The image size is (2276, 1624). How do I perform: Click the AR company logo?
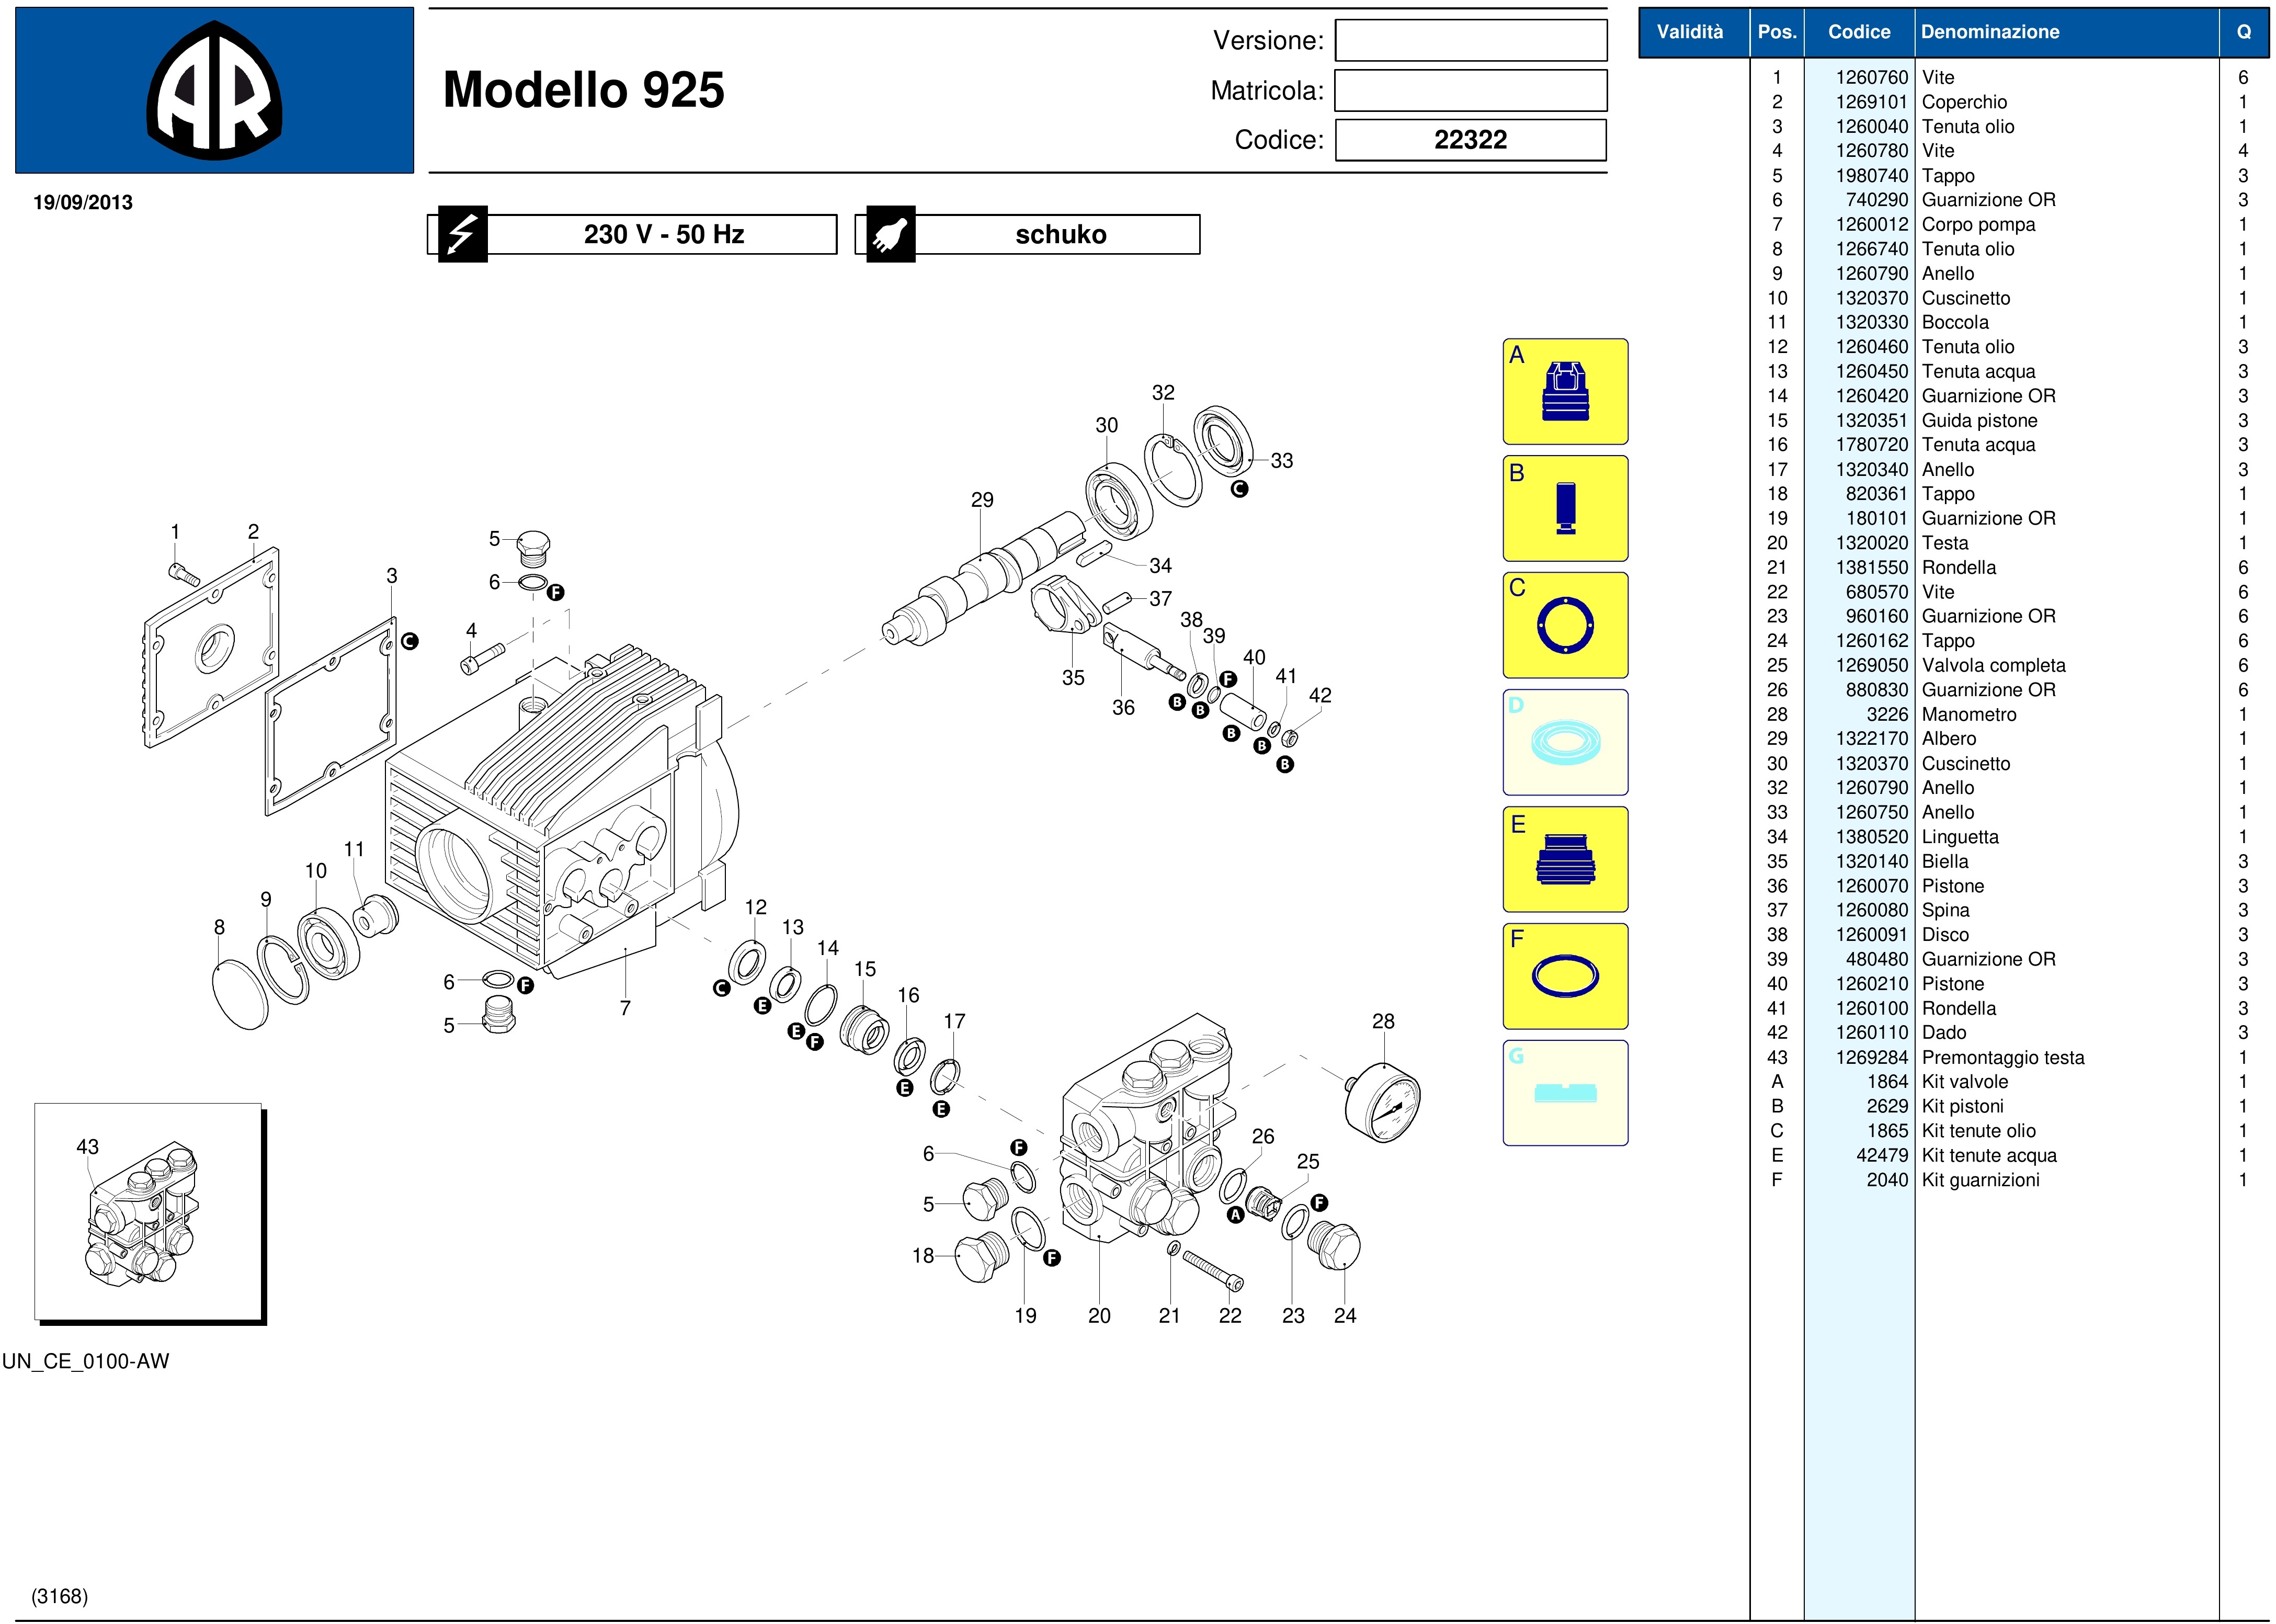(214, 91)
